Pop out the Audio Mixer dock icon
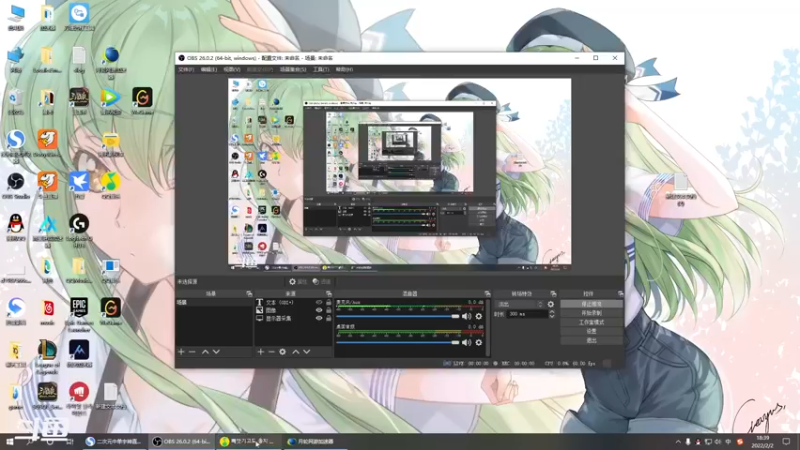800x450 pixels. [x=487, y=294]
